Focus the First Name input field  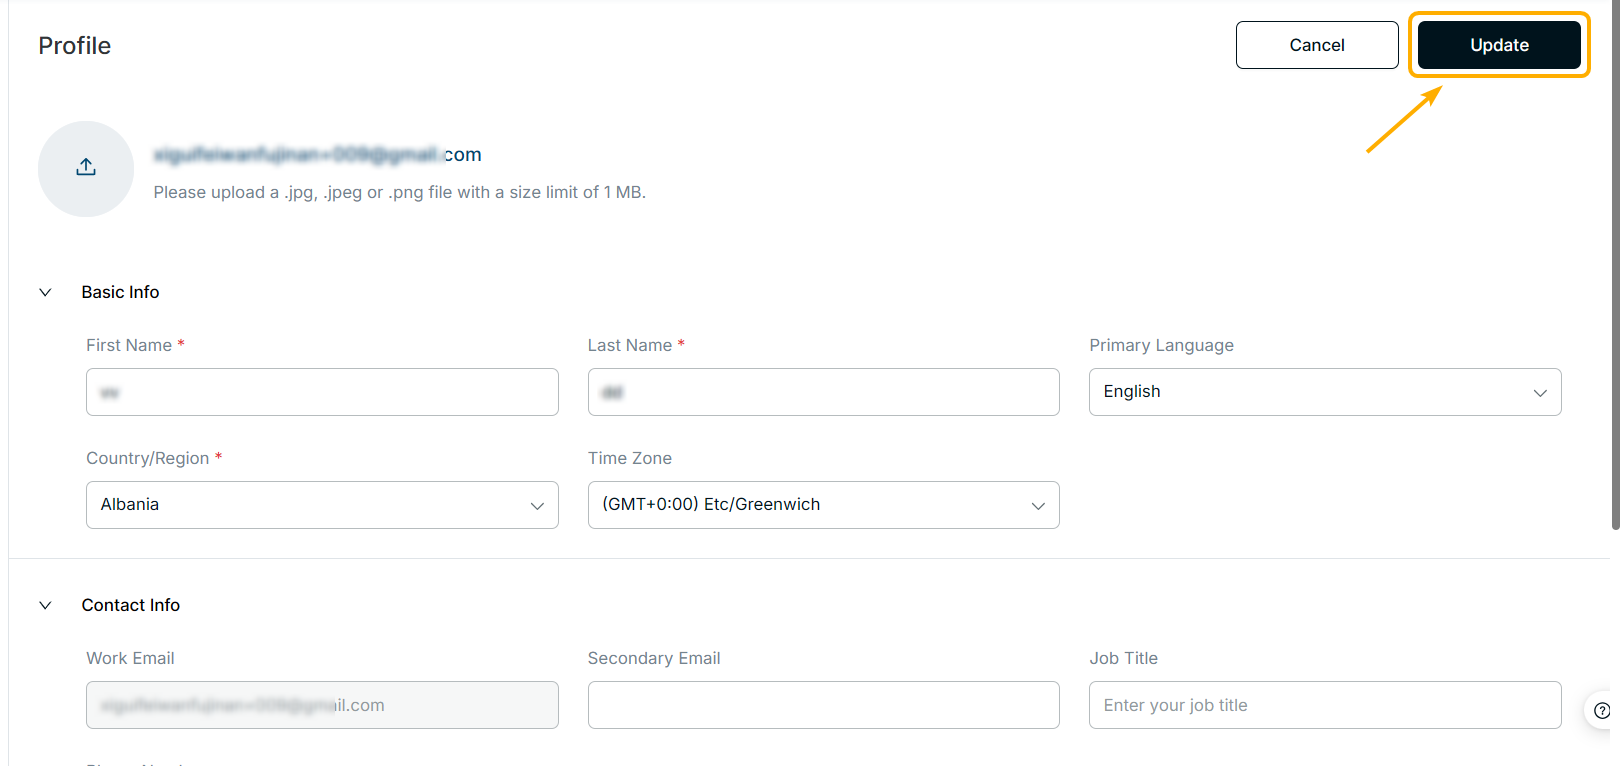coord(322,392)
